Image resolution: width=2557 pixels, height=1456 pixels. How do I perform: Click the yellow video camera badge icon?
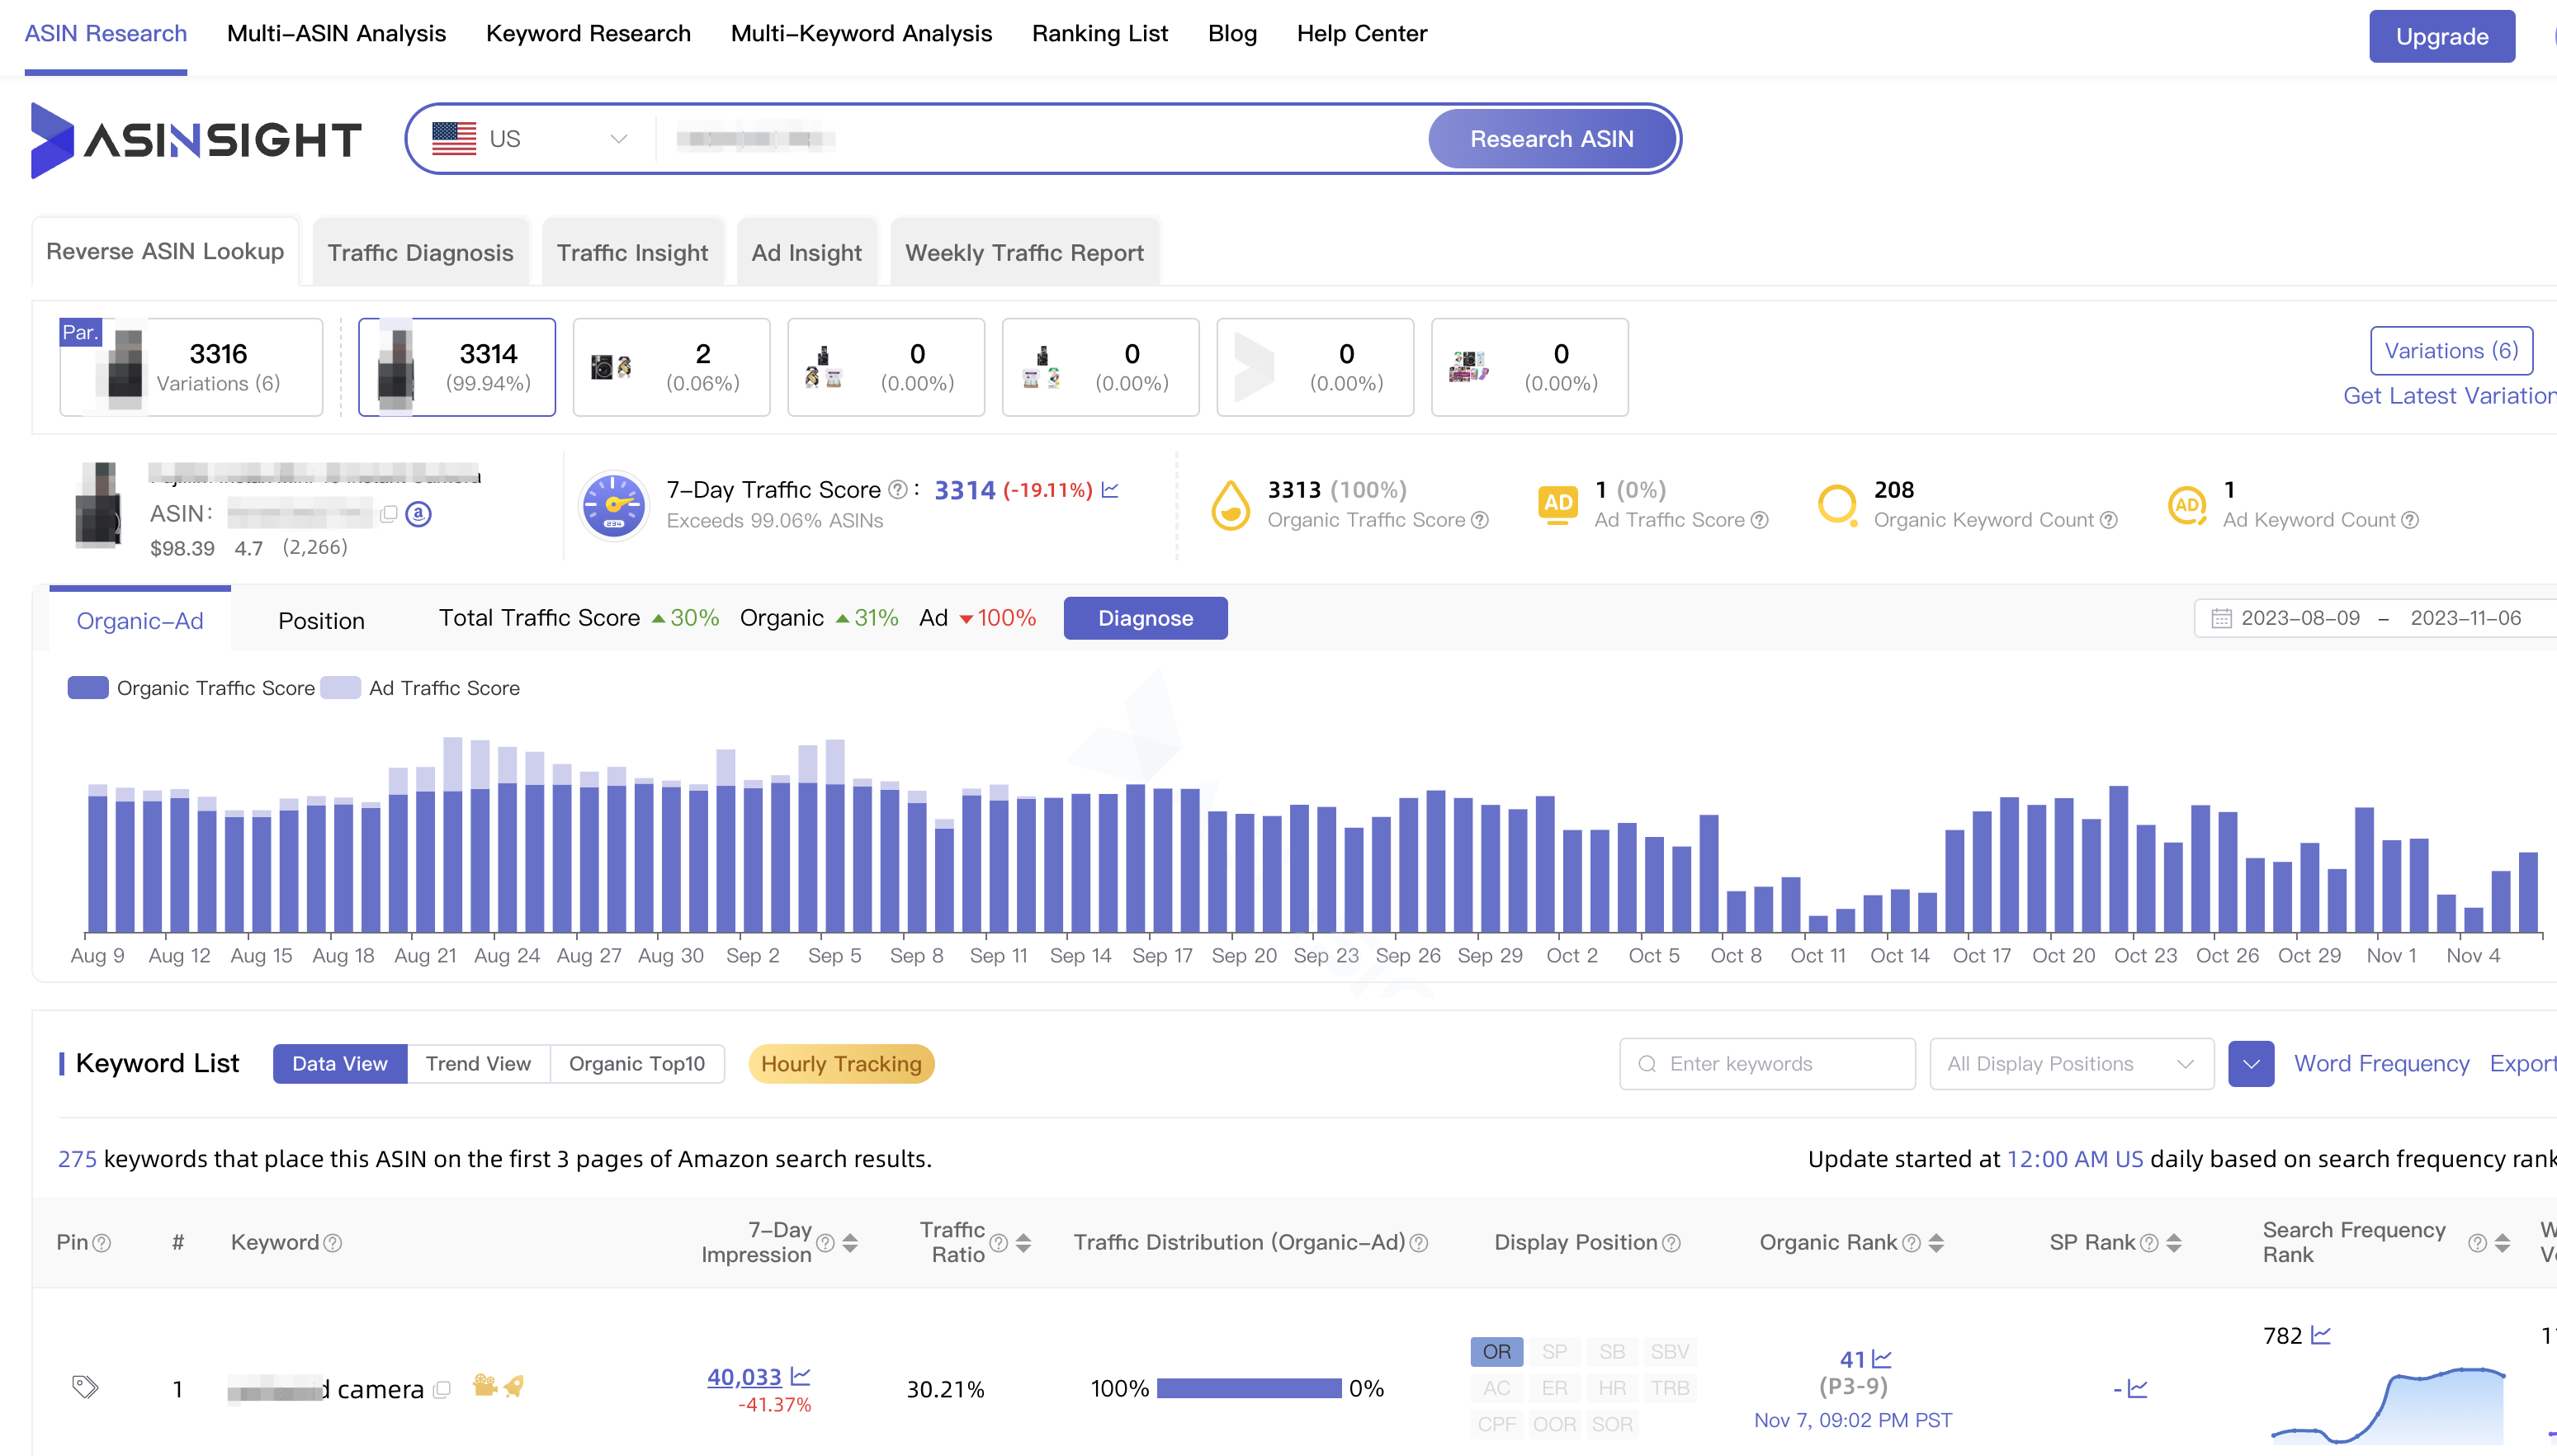[x=485, y=1386]
